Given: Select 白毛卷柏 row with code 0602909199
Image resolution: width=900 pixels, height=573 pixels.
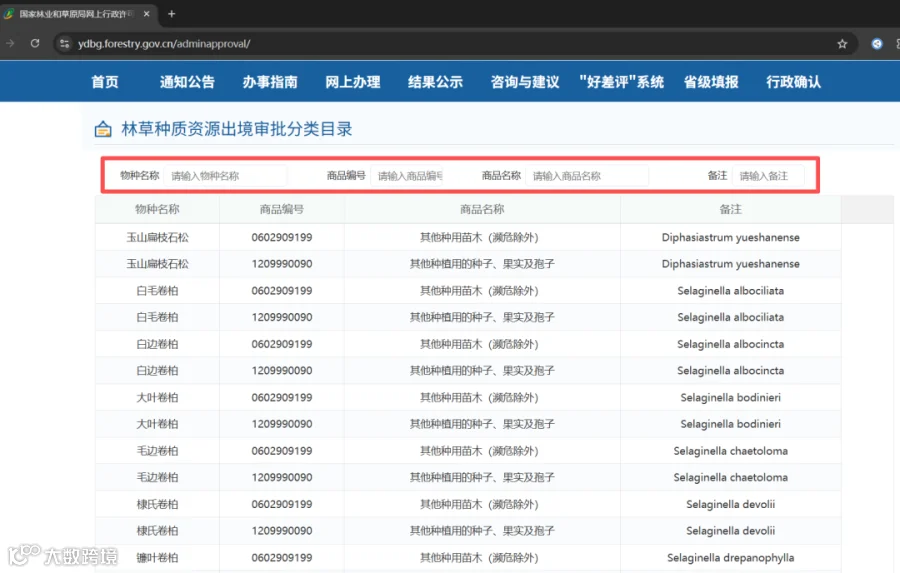Looking at the screenshot, I should click(x=468, y=291).
